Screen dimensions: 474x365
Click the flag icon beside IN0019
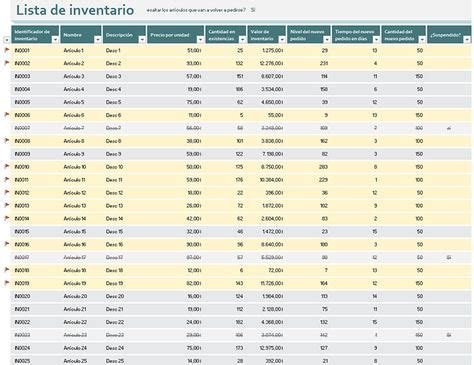7,283
